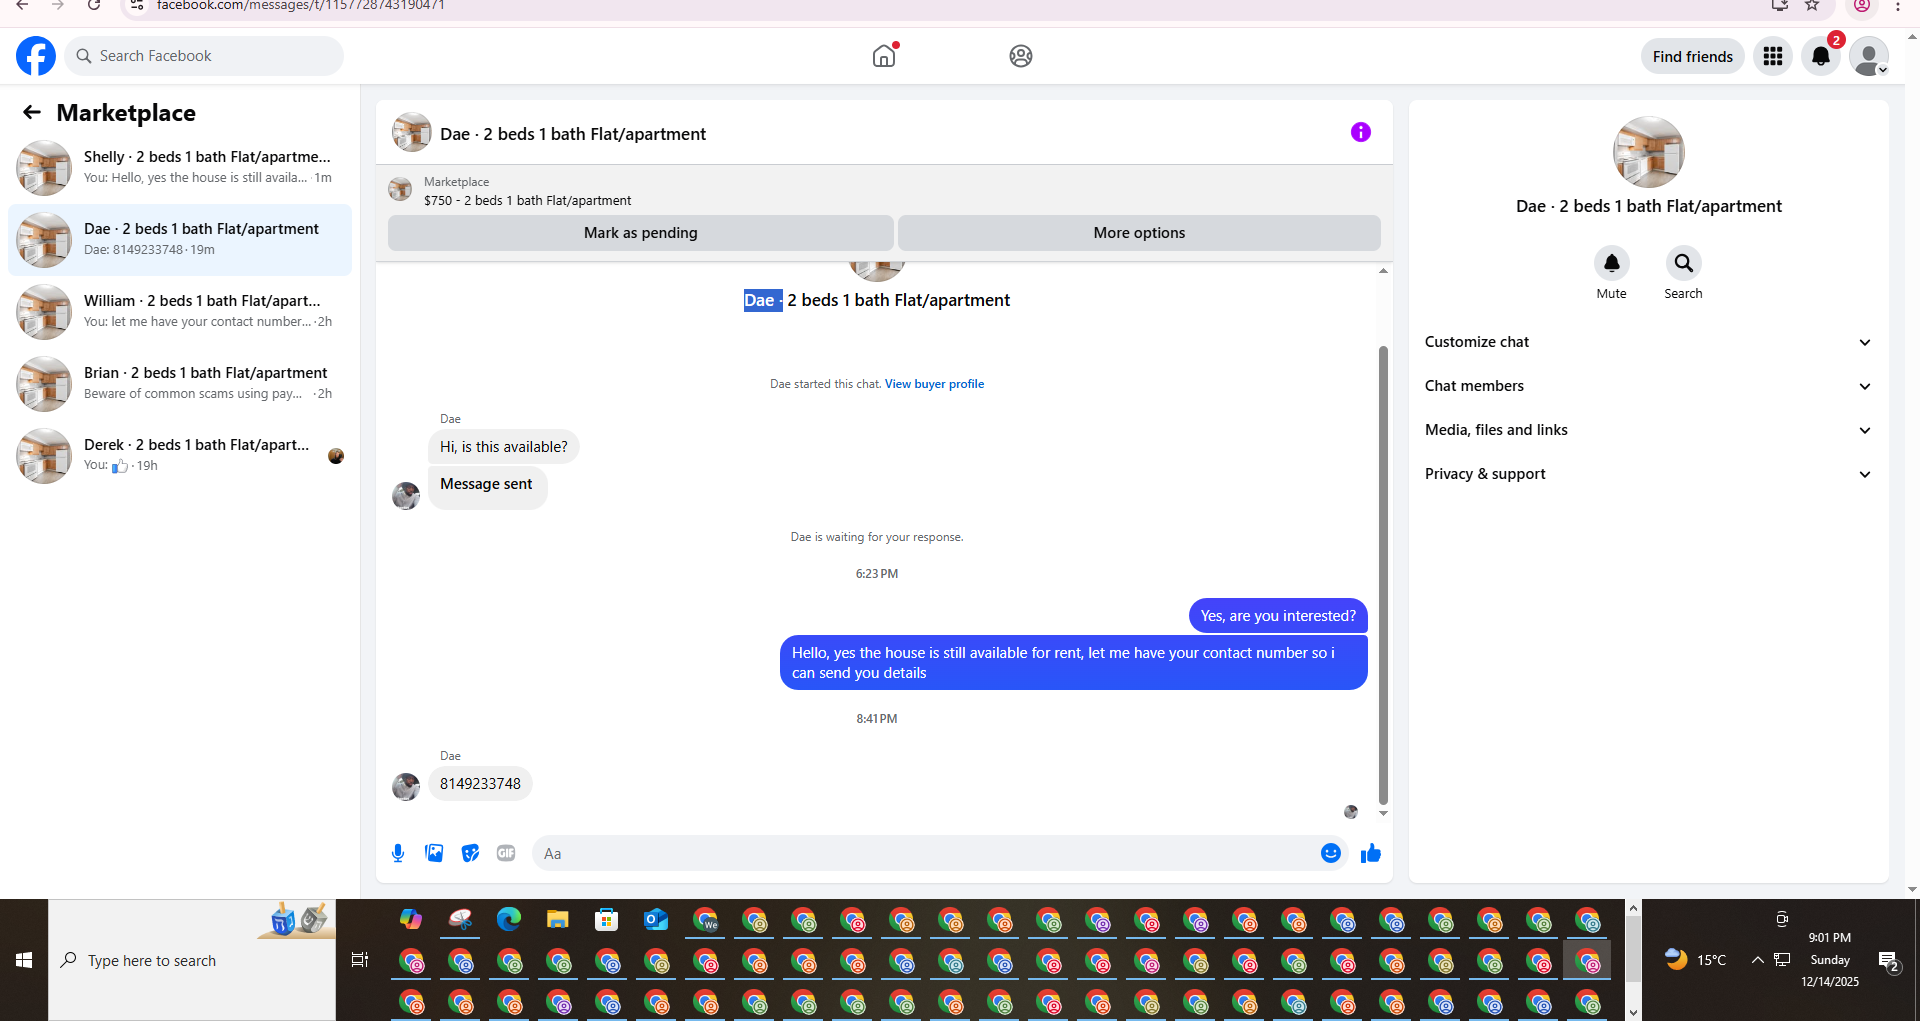Open the Home feed icon

click(884, 56)
